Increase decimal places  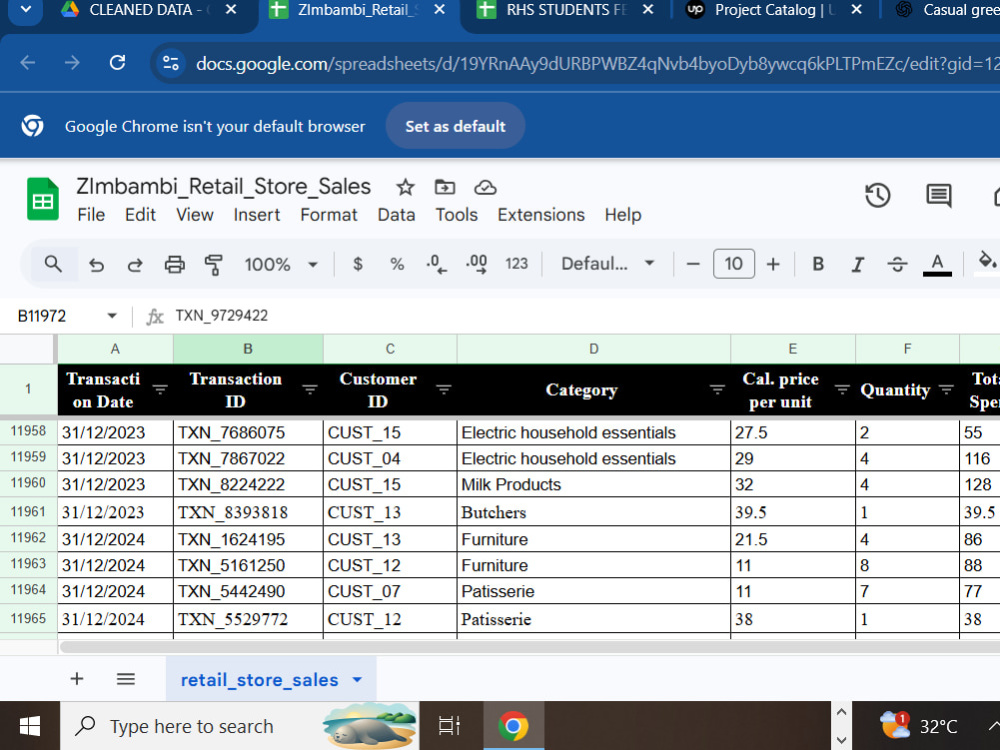pyautogui.click(x=476, y=264)
